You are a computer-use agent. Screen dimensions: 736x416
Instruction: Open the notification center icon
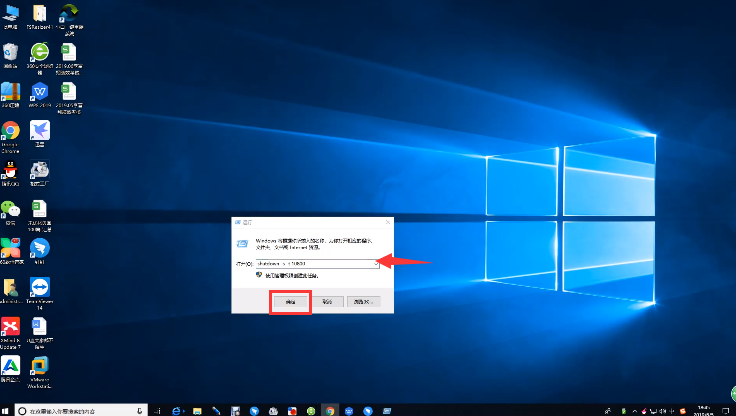pyautogui.click(x=725, y=411)
